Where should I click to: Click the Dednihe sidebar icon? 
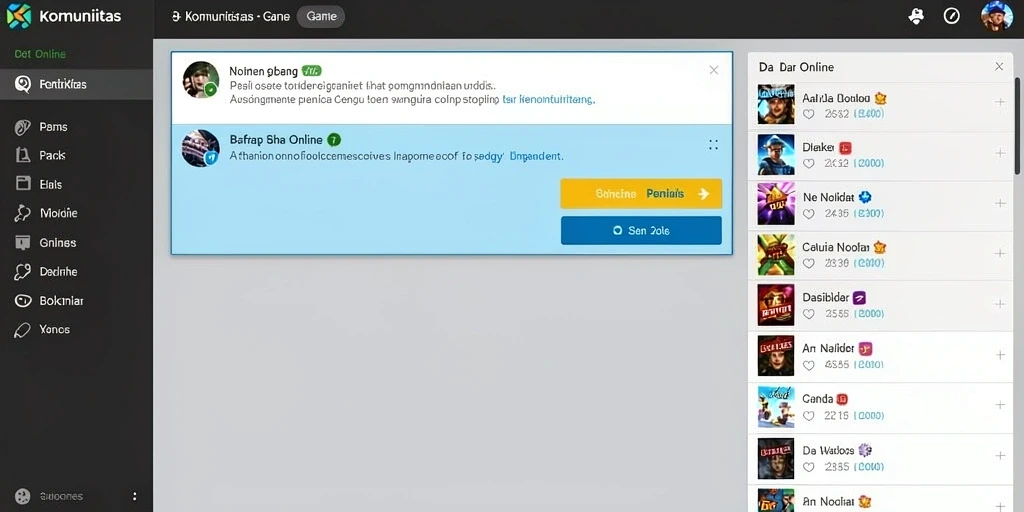point(22,272)
